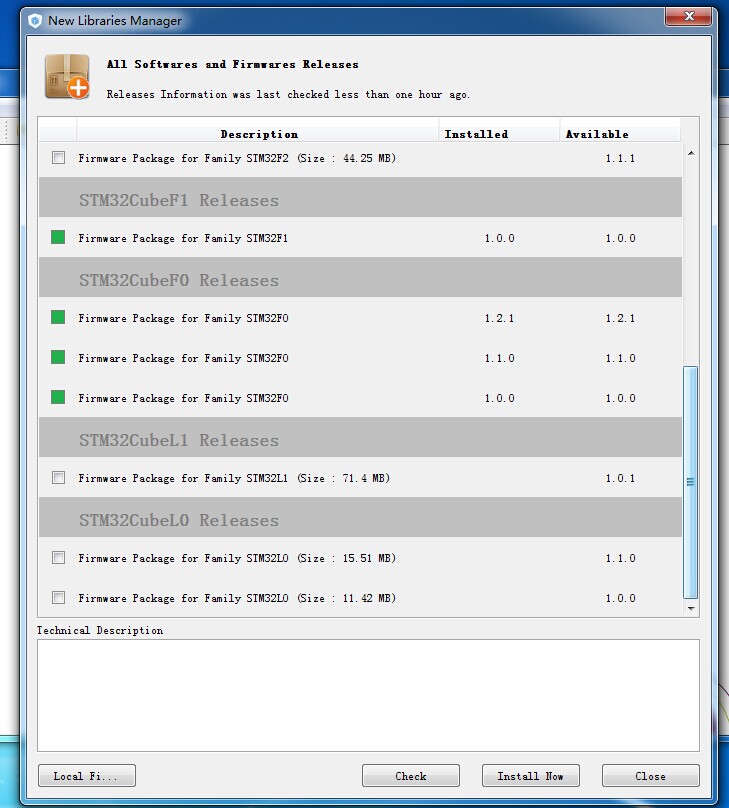Click the New Libraries Manager title bar icon
This screenshot has height=808, width=729.
35,21
